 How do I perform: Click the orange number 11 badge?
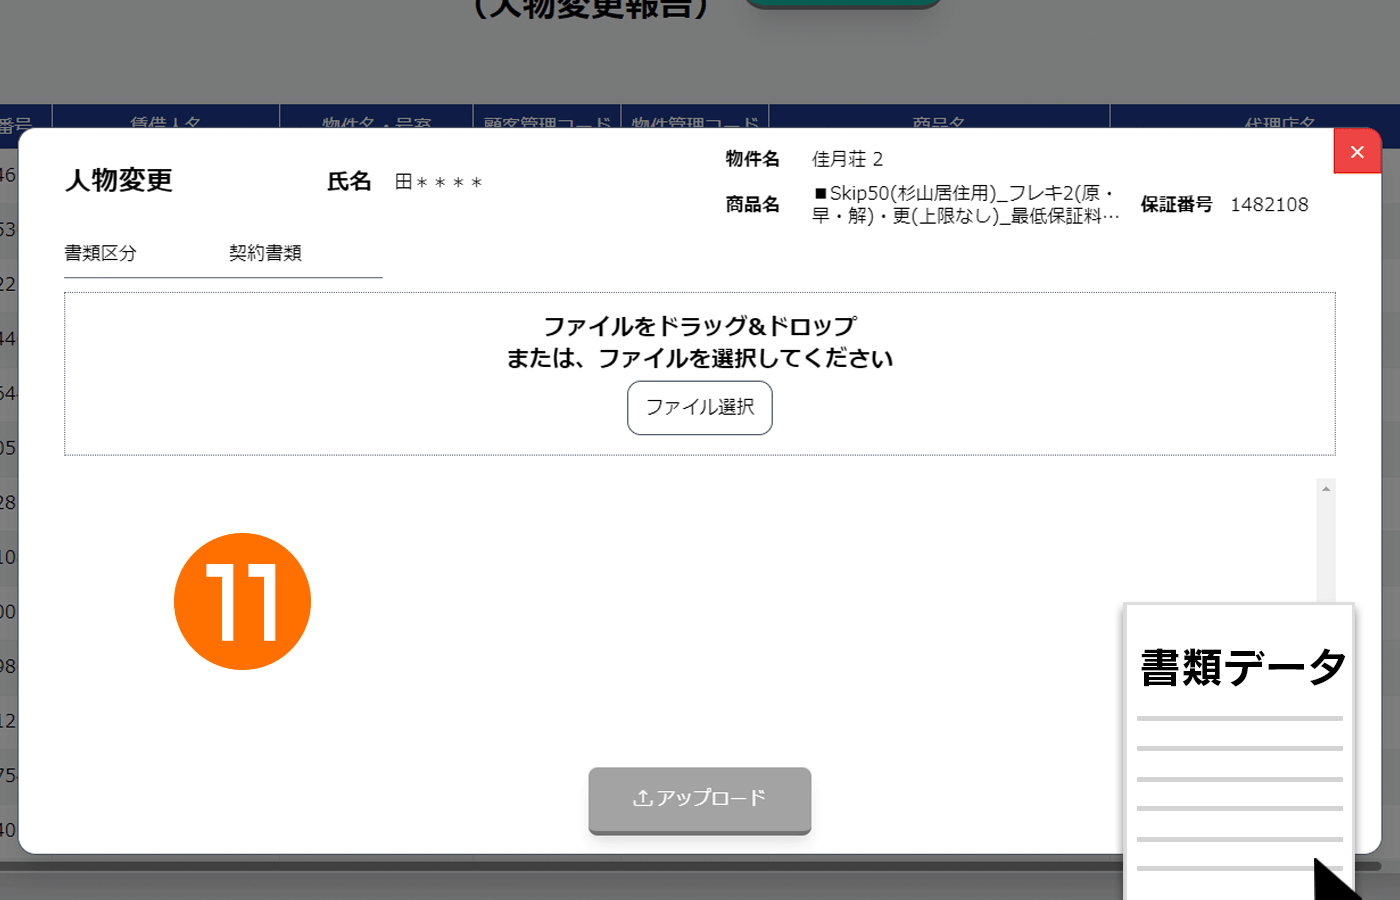pyautogui.click(x=242, y=601)
